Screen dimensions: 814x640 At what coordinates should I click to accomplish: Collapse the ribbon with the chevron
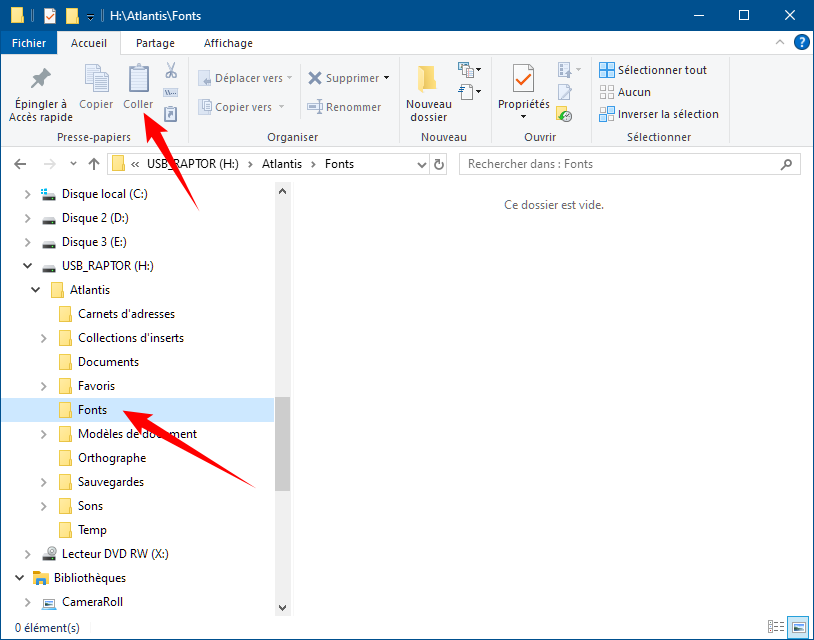780,42
